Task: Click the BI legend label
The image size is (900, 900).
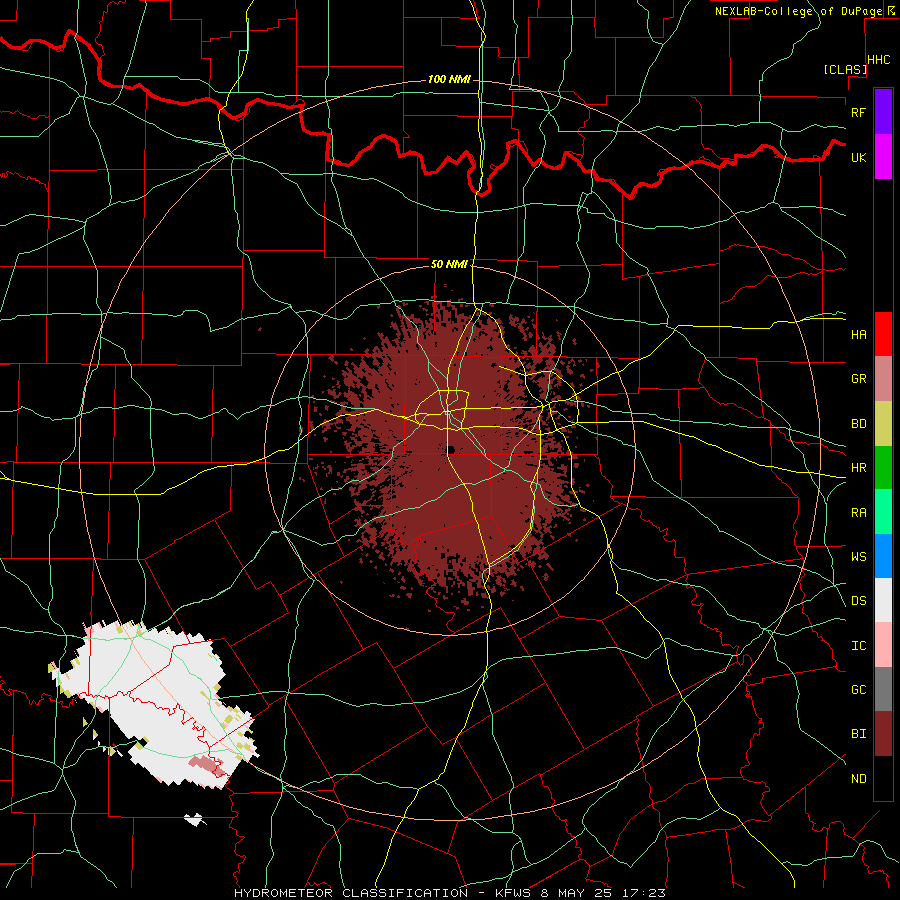Action: point(859,734)
